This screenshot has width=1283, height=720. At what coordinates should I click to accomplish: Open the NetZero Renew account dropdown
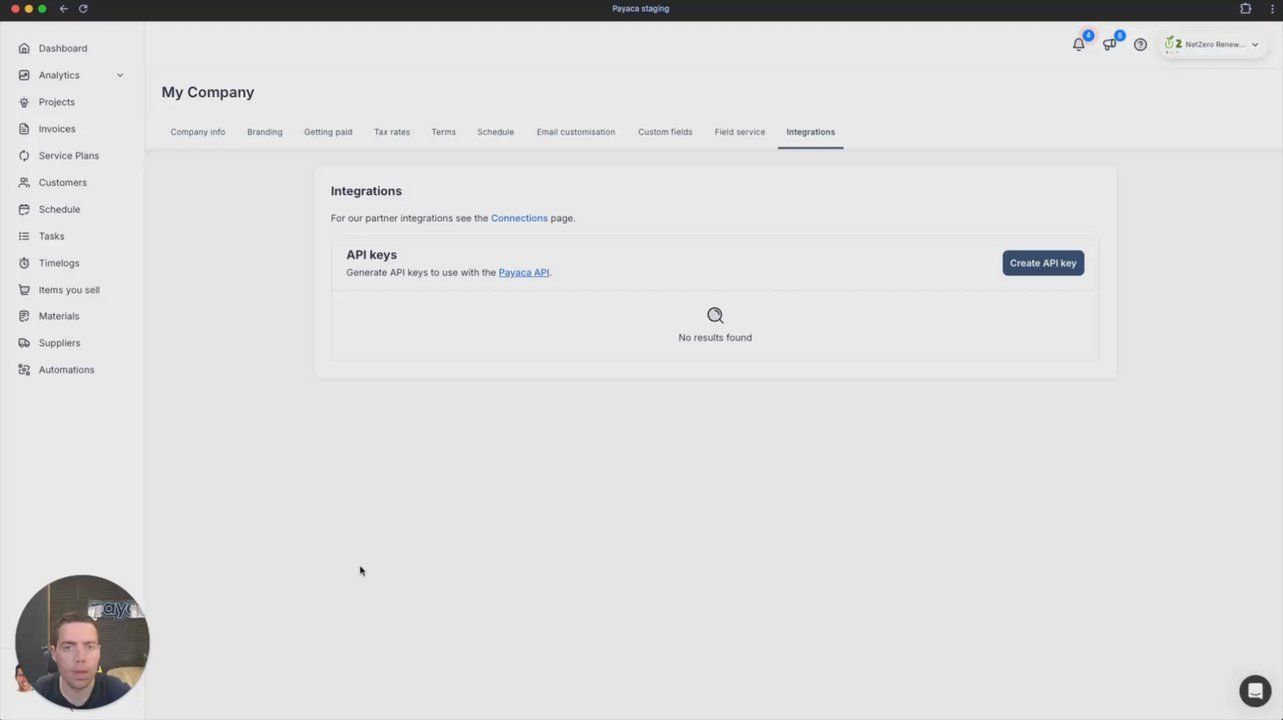click(x=1211, y=44)
